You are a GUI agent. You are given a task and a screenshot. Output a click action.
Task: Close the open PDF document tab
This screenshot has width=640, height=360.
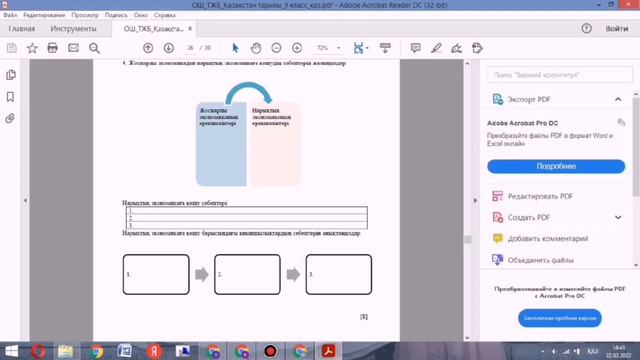click(x=190, y=29)
